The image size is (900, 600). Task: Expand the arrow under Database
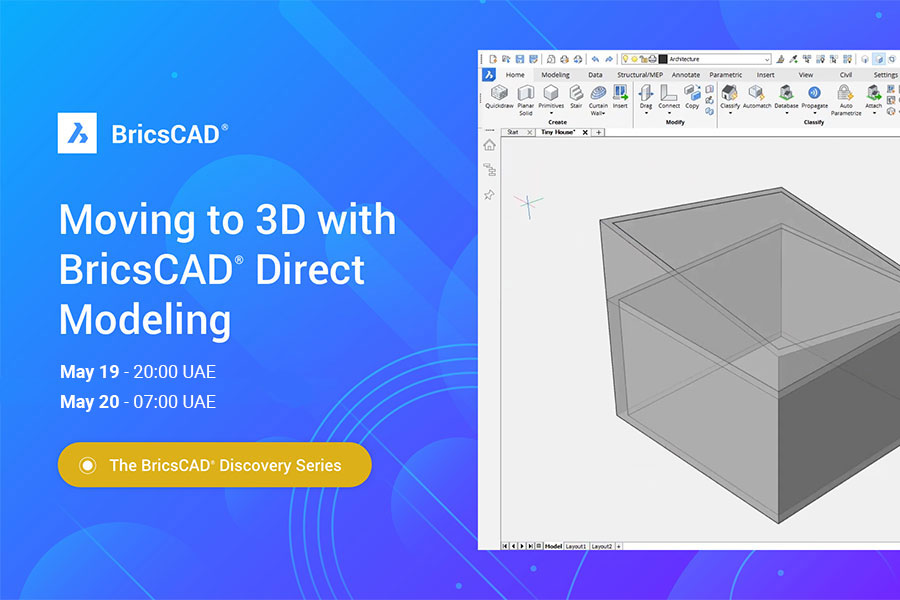786,114
